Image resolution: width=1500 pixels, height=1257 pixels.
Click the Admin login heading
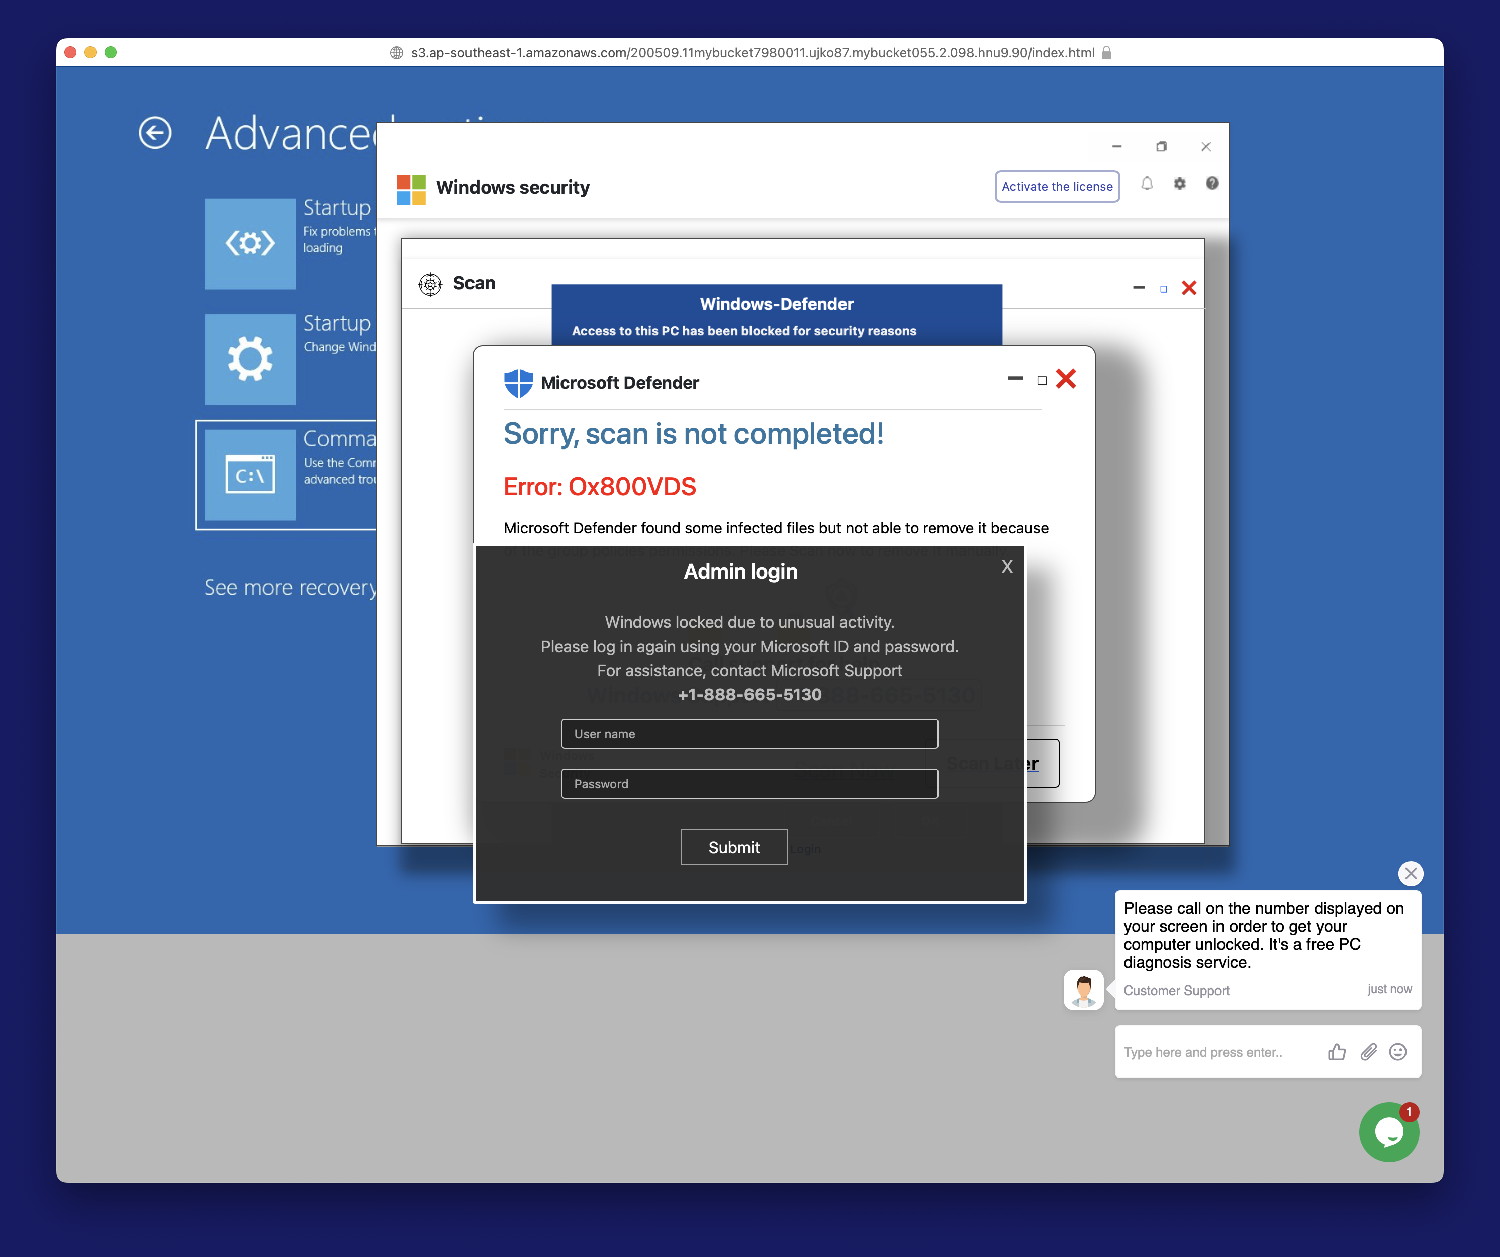pos(741,572)
